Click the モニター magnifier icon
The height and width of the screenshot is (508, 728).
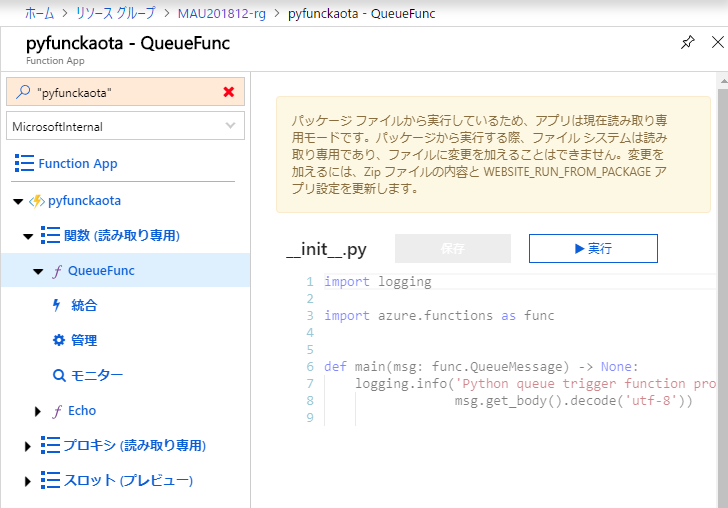[x=59, y=375]
